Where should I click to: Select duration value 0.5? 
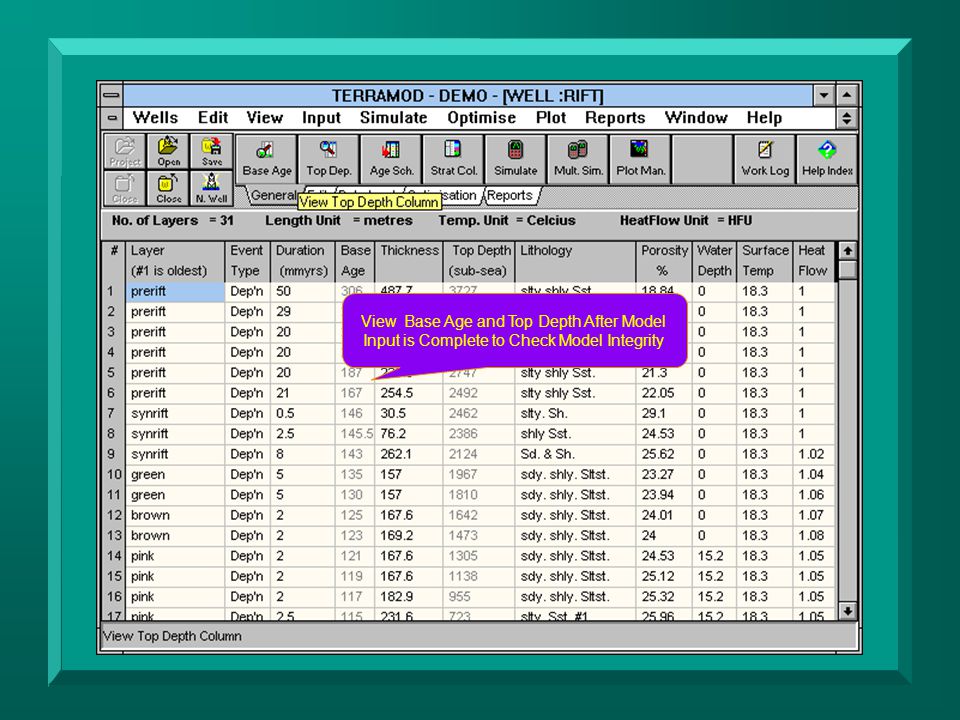tap(302, 413)
